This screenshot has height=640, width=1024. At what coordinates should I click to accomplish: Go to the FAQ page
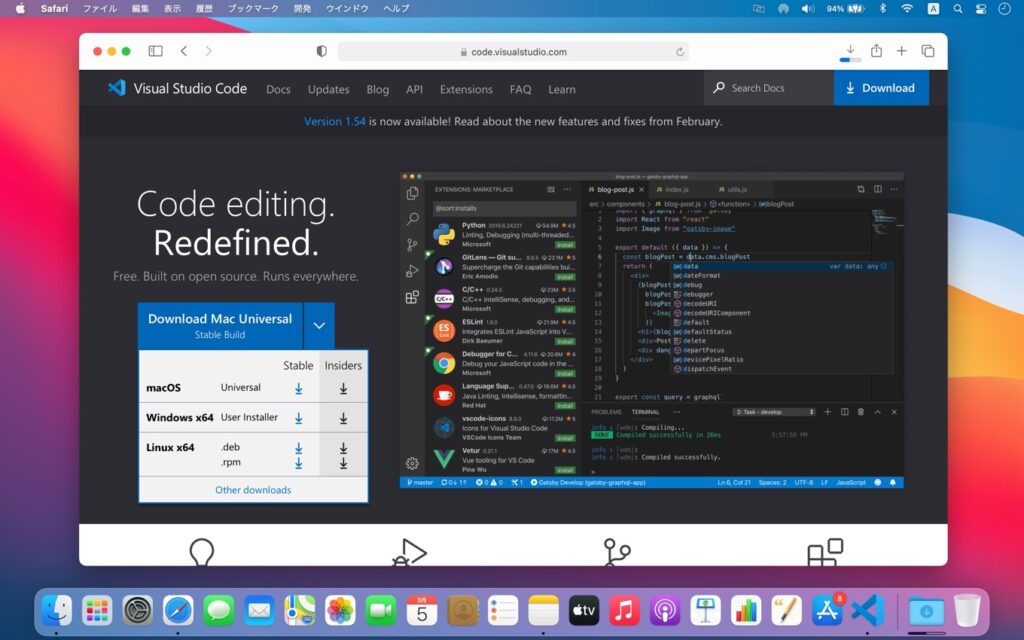[520, 89]
